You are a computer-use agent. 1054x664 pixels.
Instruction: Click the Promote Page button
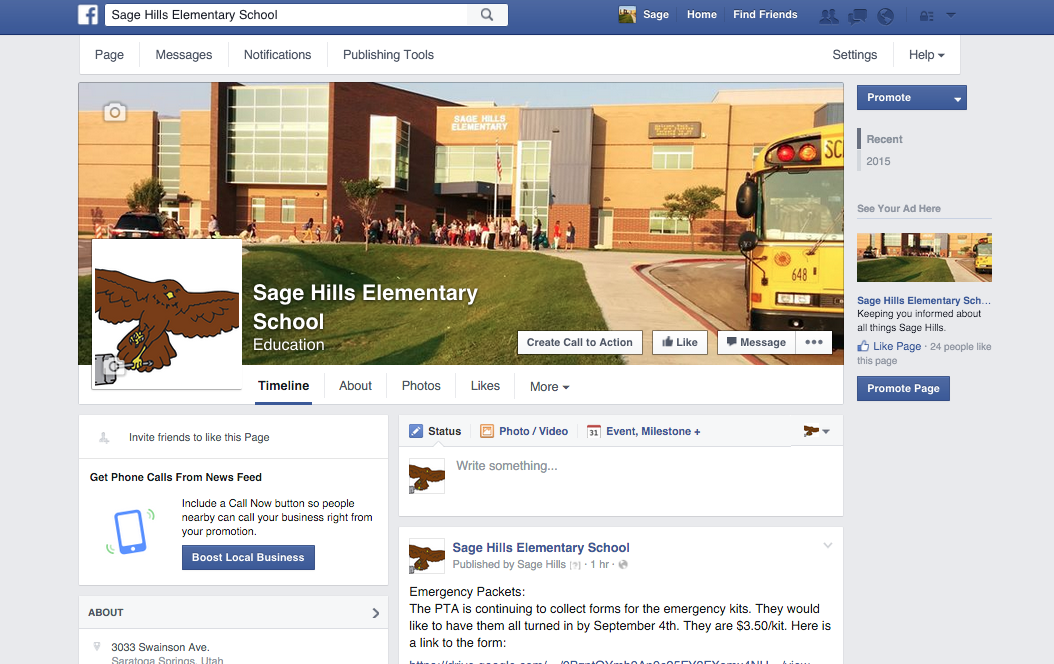click(903, 388)
